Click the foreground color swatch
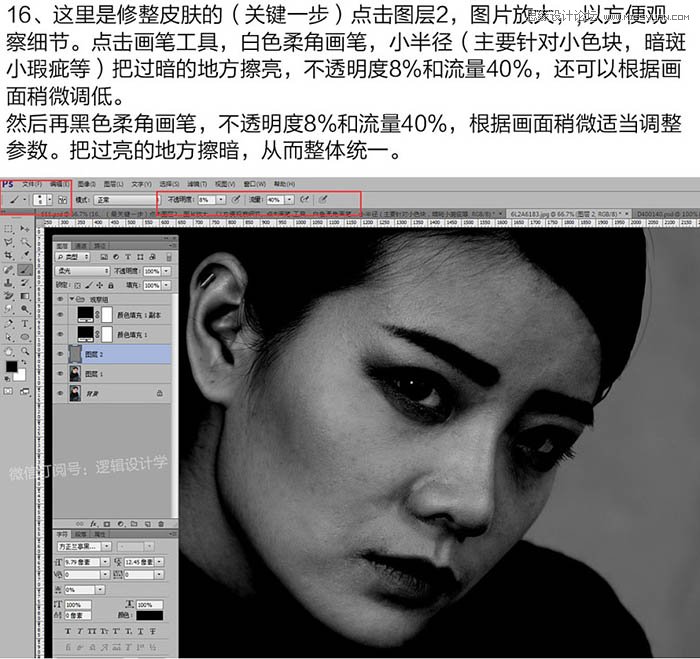This screenshot has width=700, height=659. 11,367
